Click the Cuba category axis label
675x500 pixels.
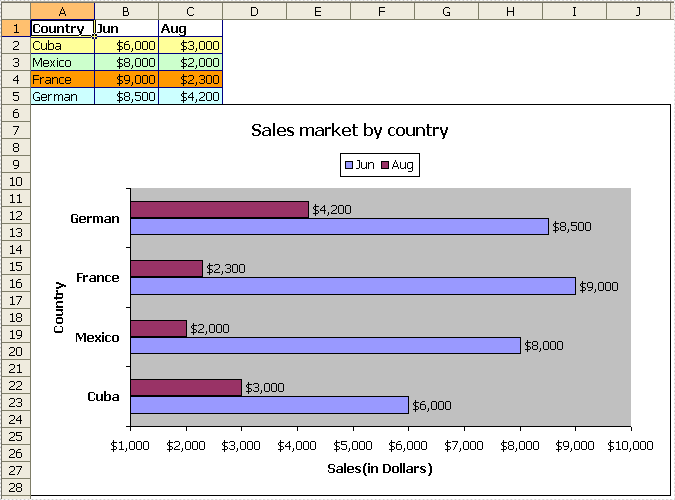pyautogui.click(x=103, y=397)
